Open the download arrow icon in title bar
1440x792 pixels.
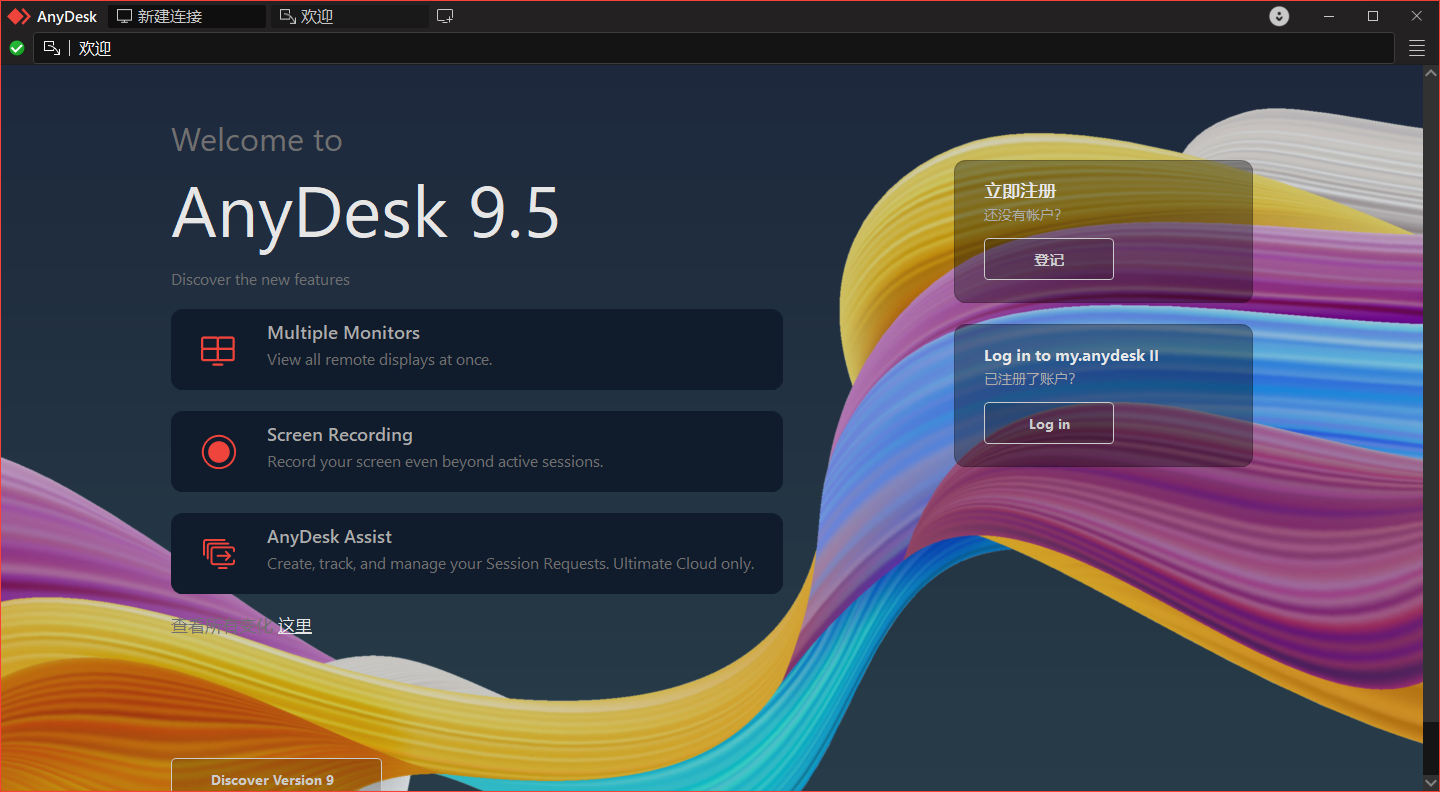pos(1279,16)
